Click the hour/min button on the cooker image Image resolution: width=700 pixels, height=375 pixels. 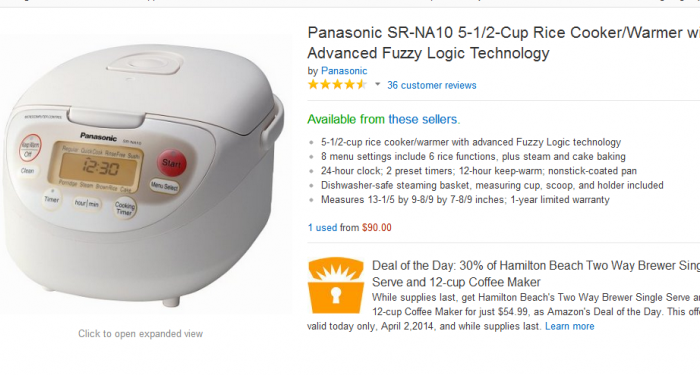(x=87, y=204)
